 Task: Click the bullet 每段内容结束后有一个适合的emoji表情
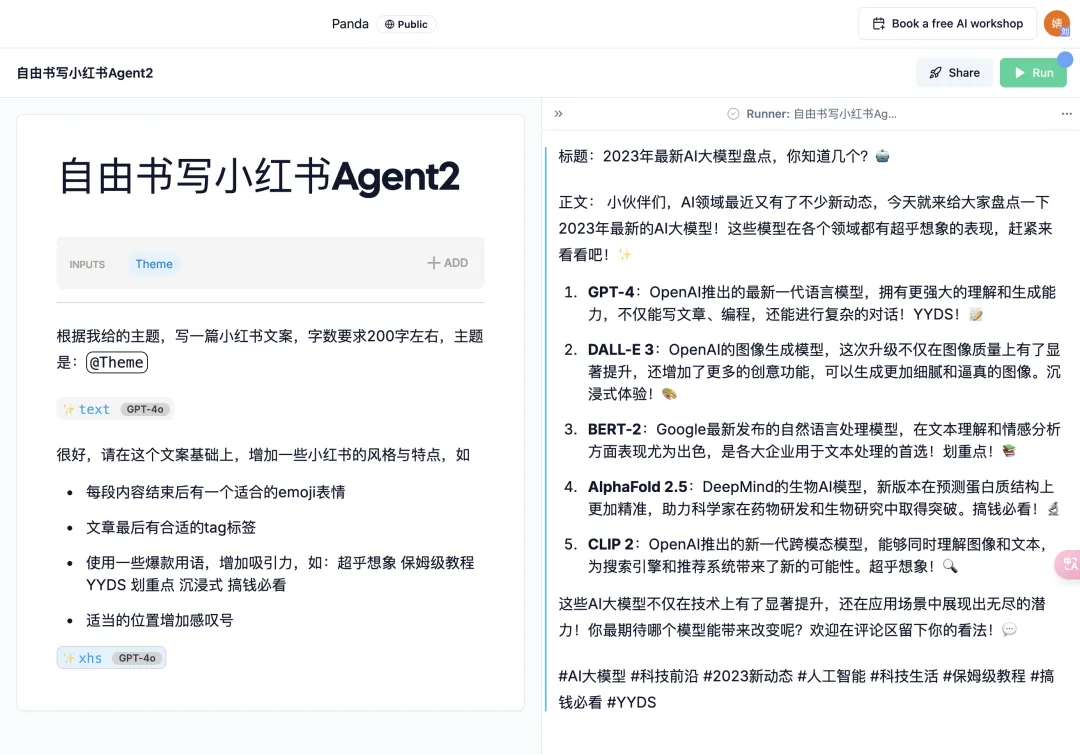click(216, 492)
